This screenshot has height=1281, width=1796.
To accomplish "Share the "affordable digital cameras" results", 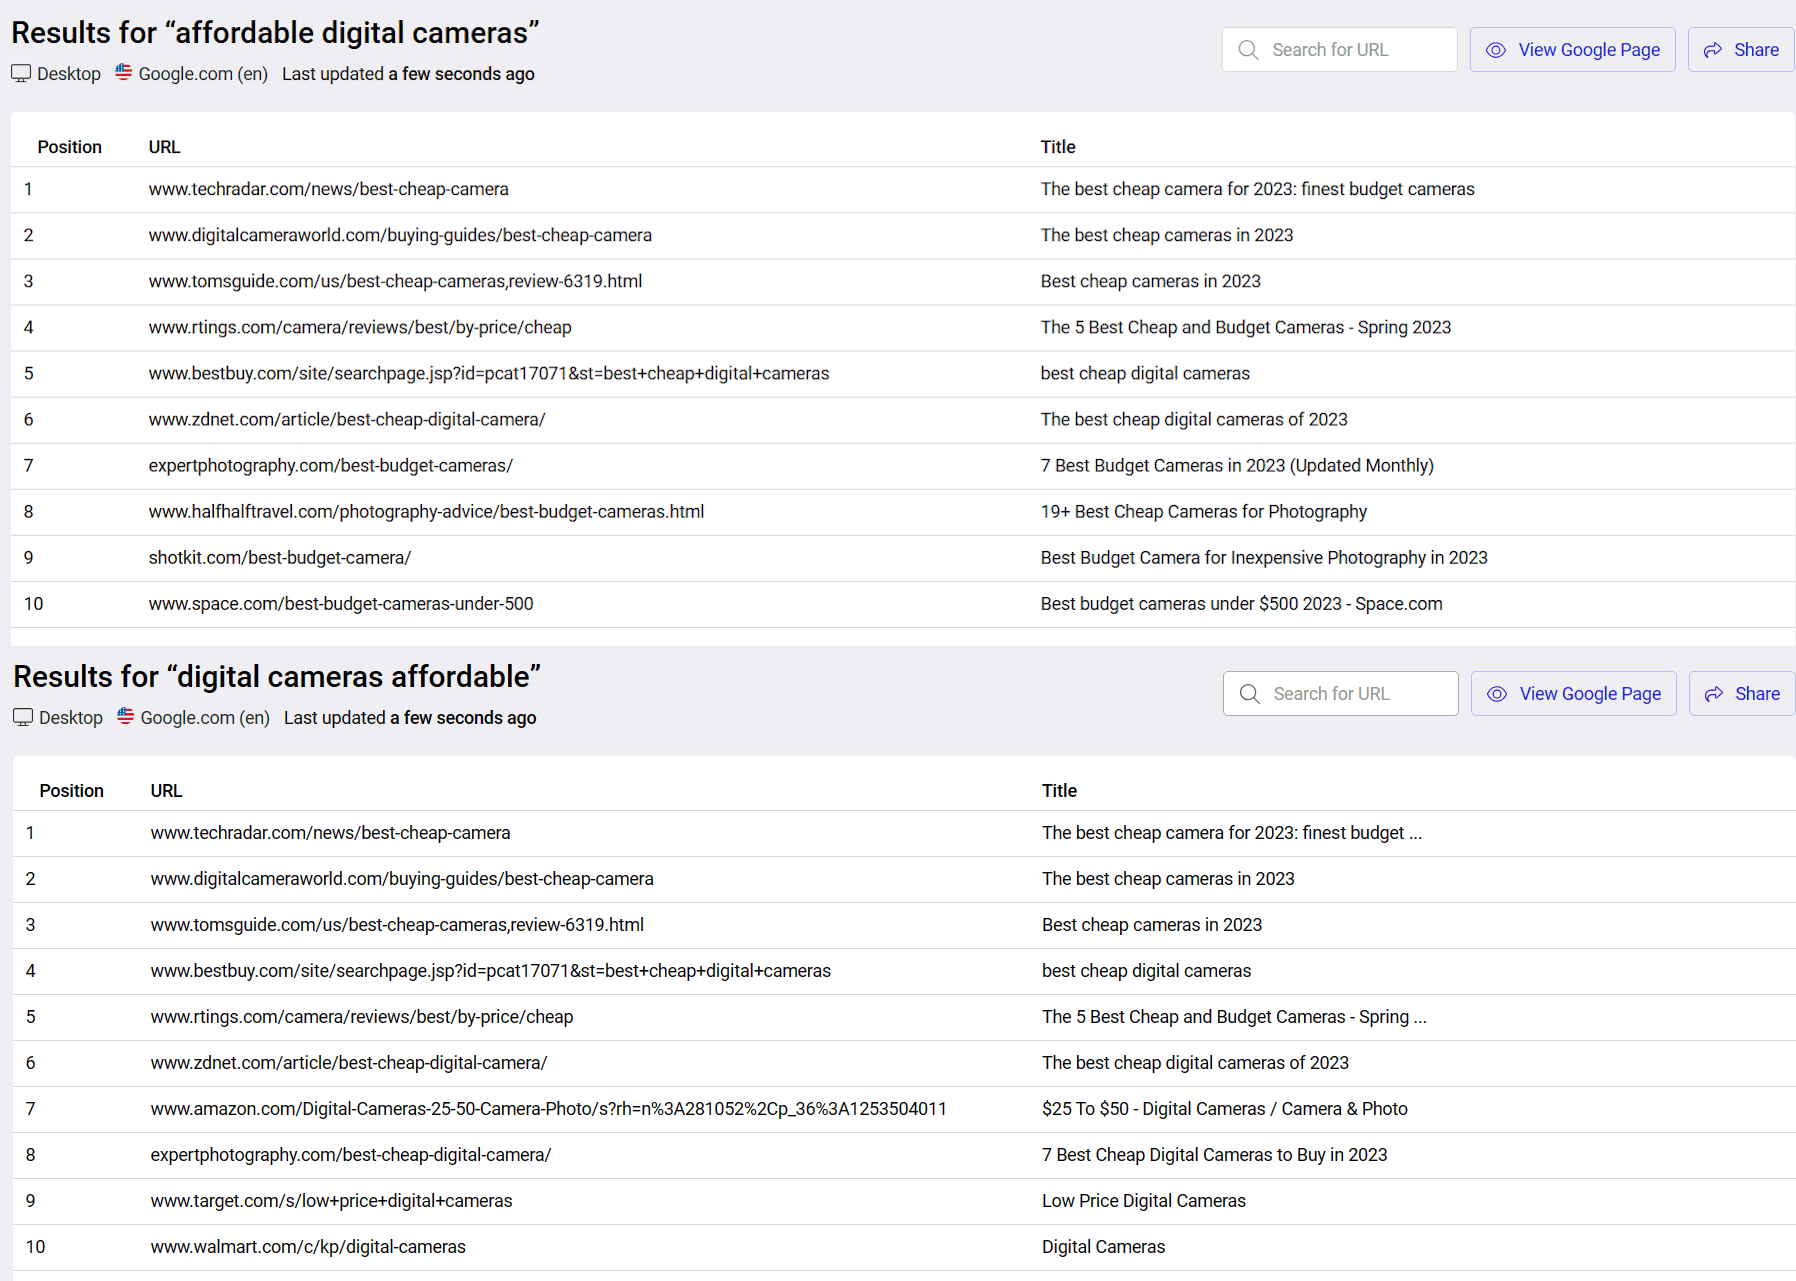I will 1741,50.
